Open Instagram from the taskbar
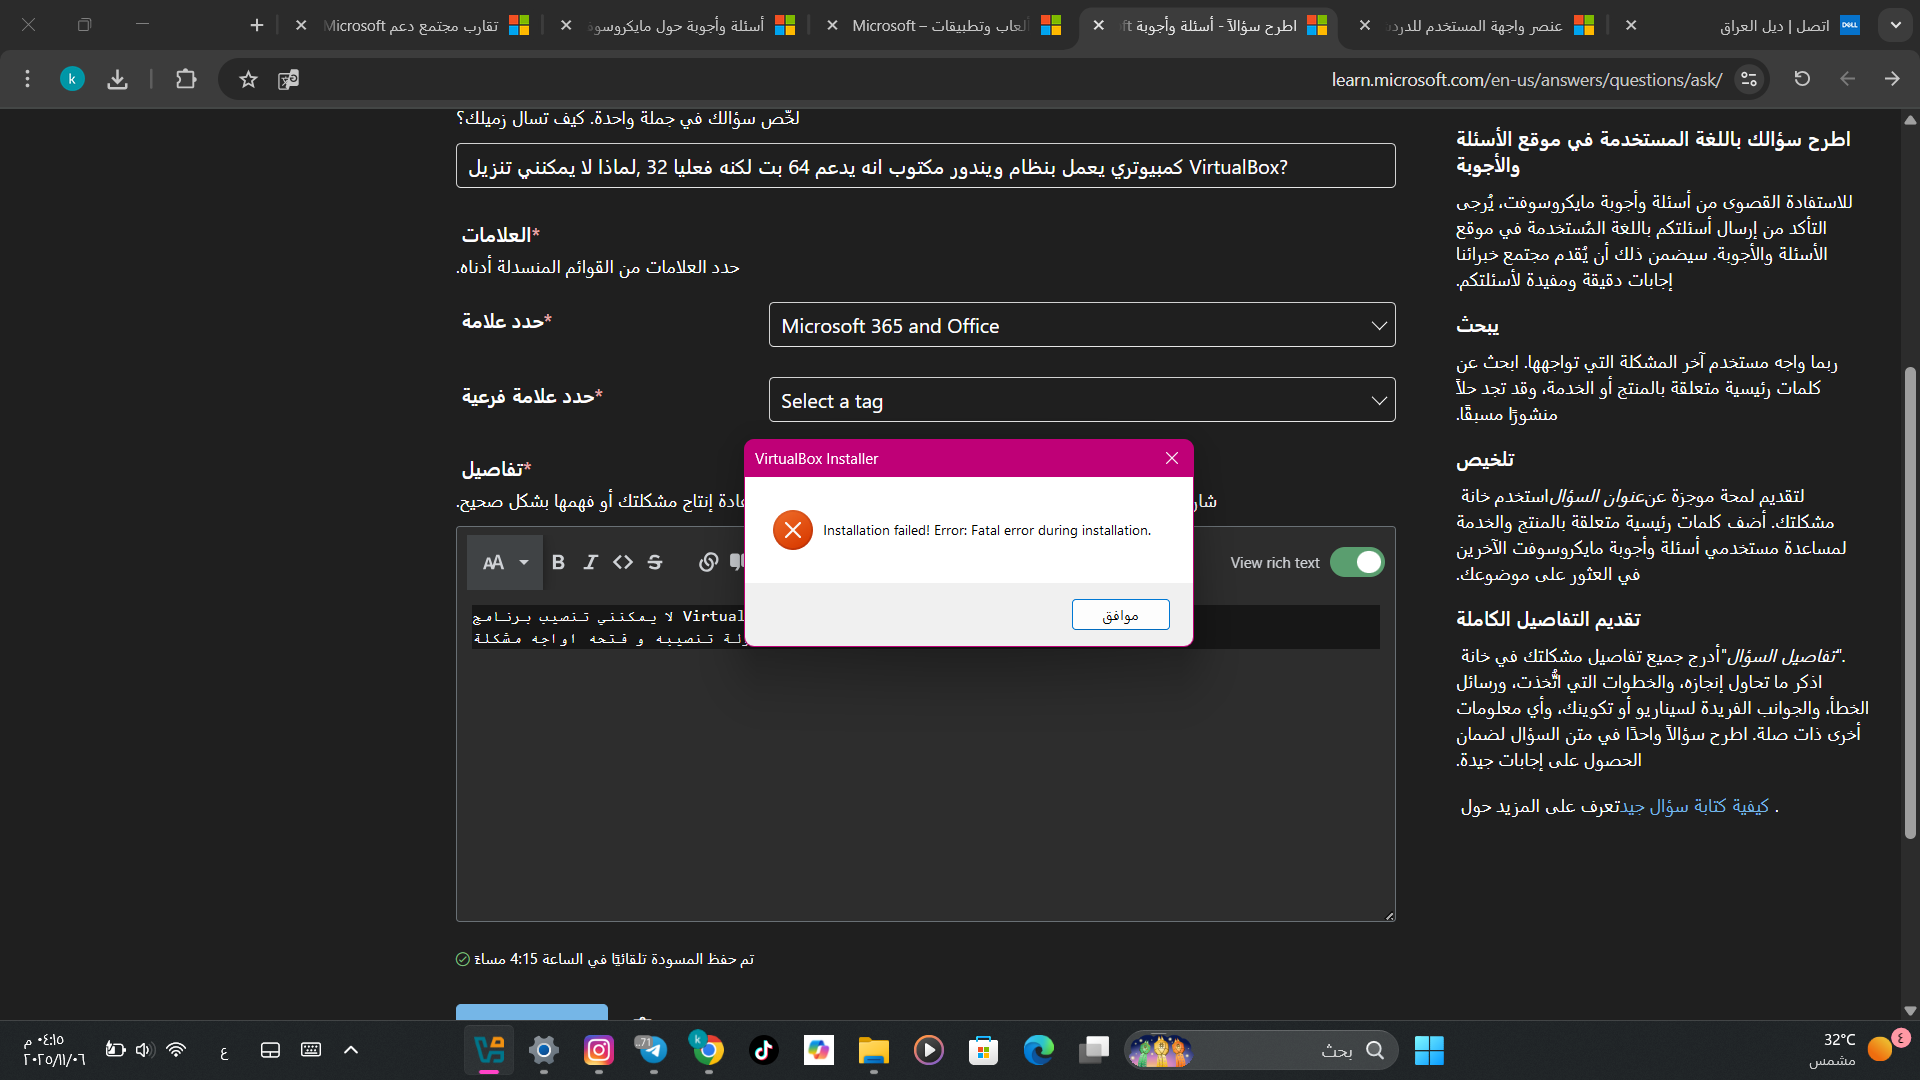This screenshot has height=1080, width=1920. (x=599, y=1050)
